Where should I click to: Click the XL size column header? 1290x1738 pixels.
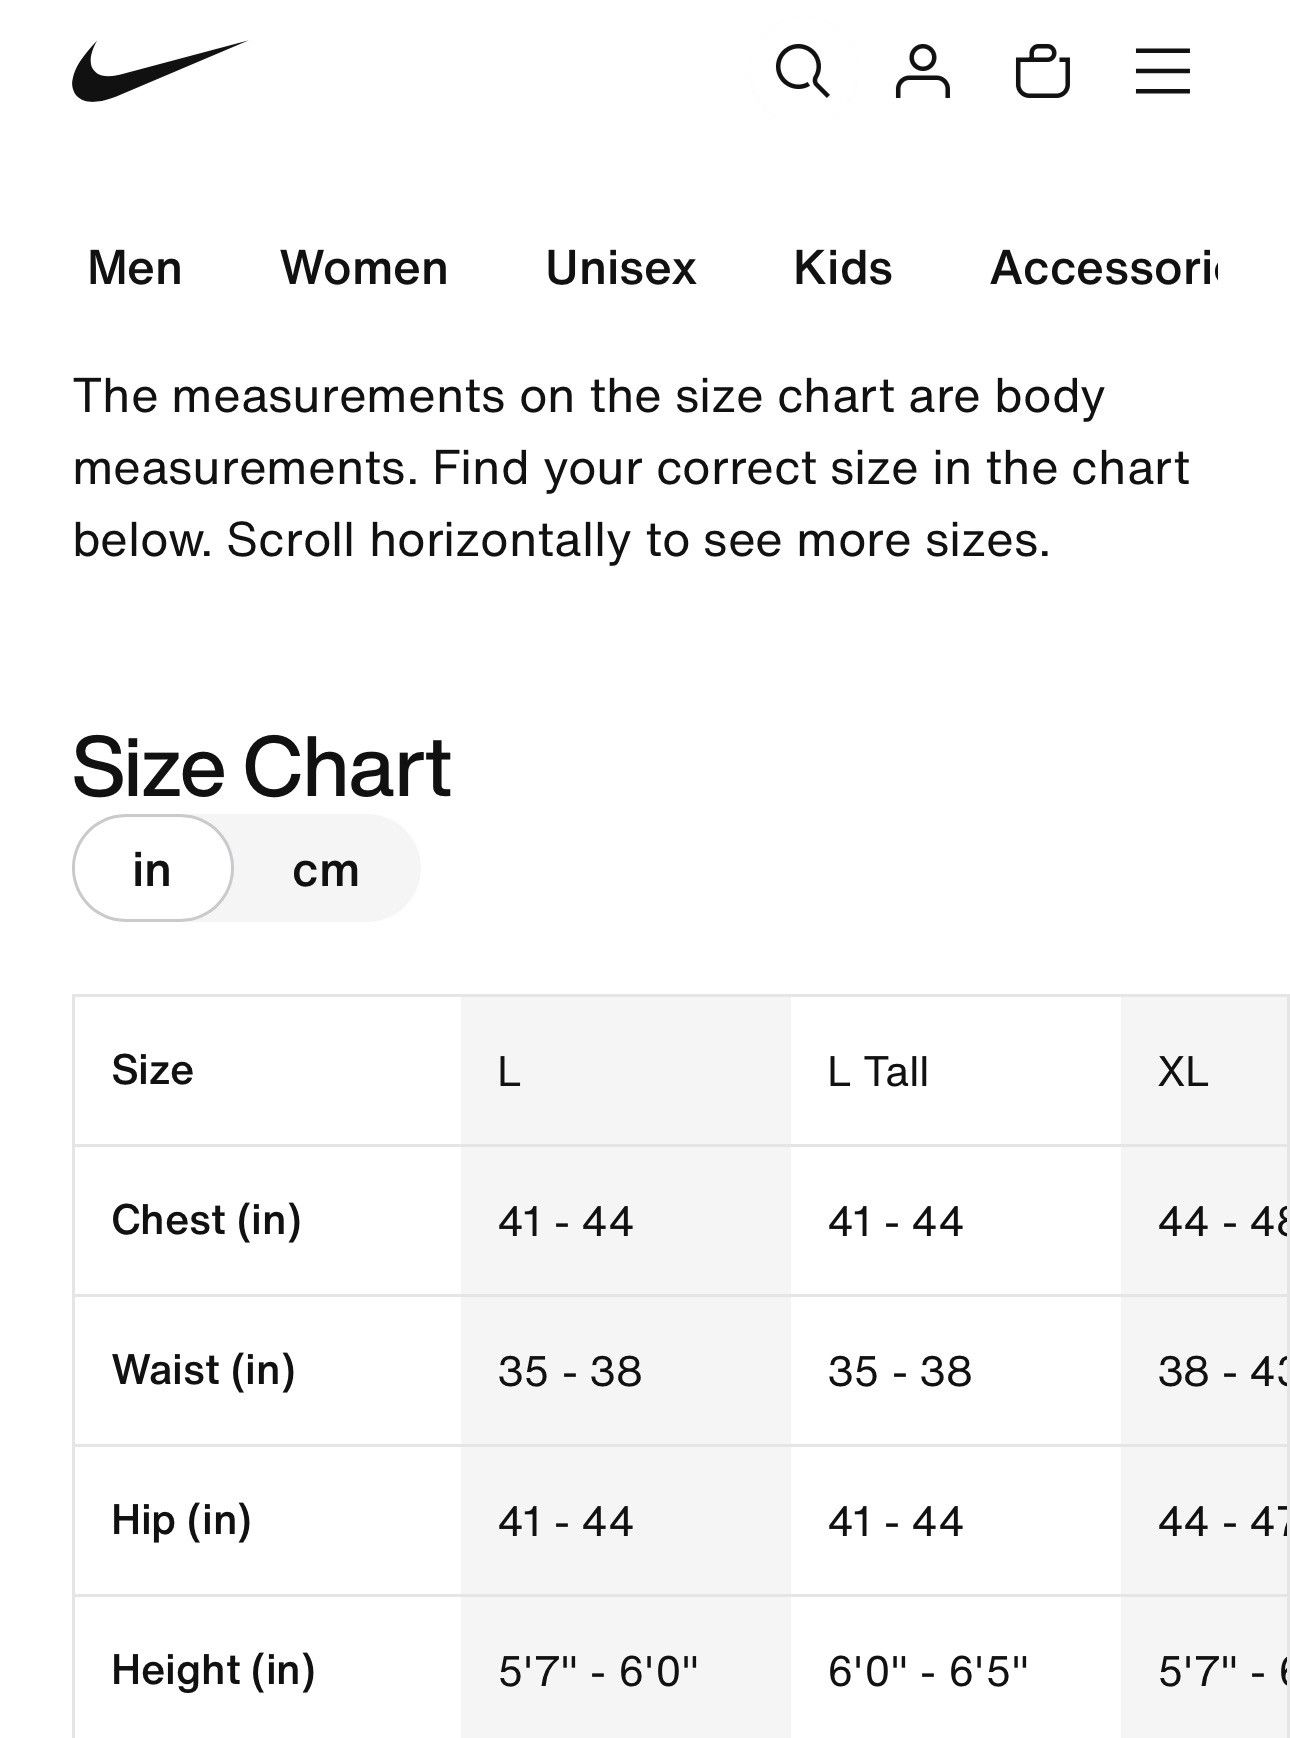[x=1183, y=1072]
